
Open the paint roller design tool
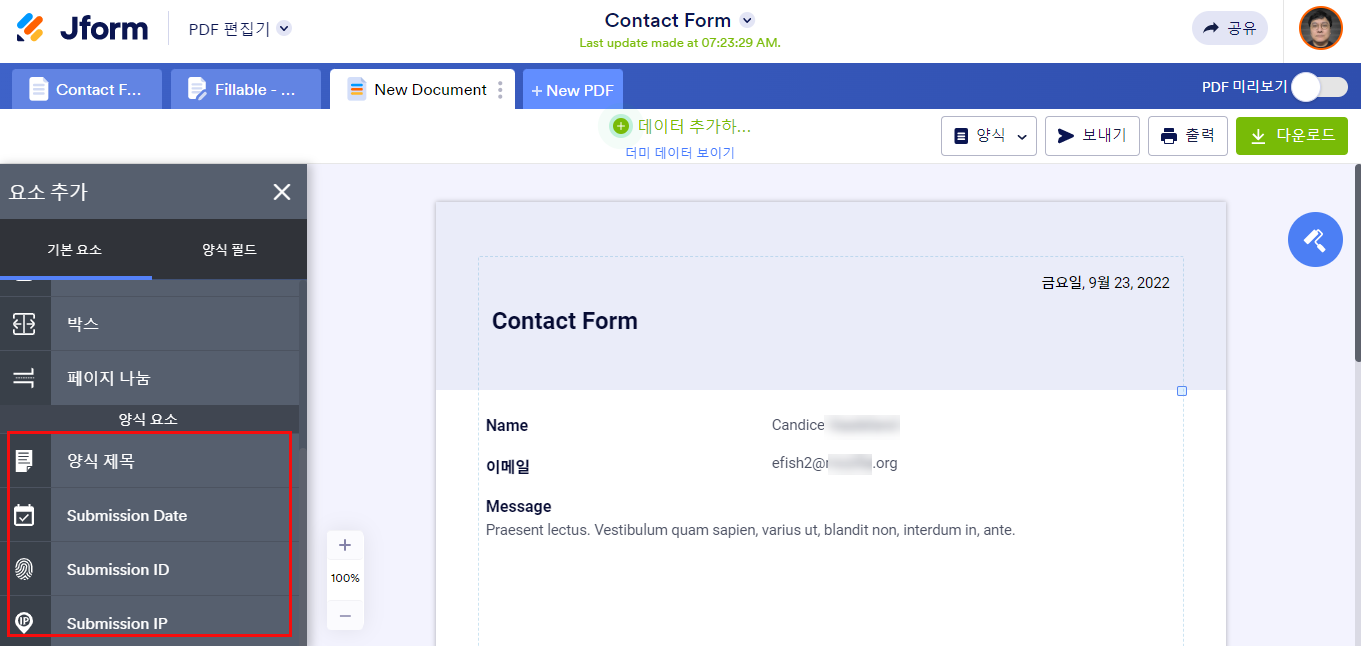click(1315, 240)
